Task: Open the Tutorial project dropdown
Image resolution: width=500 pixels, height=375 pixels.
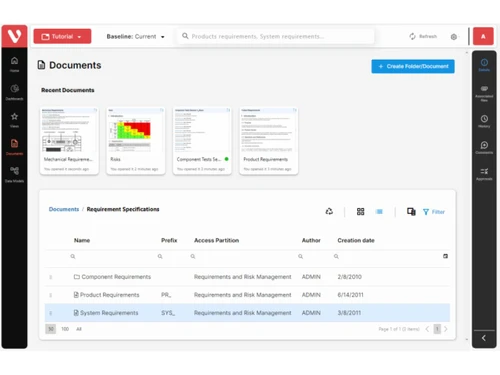Action: (x=62, y=36)
